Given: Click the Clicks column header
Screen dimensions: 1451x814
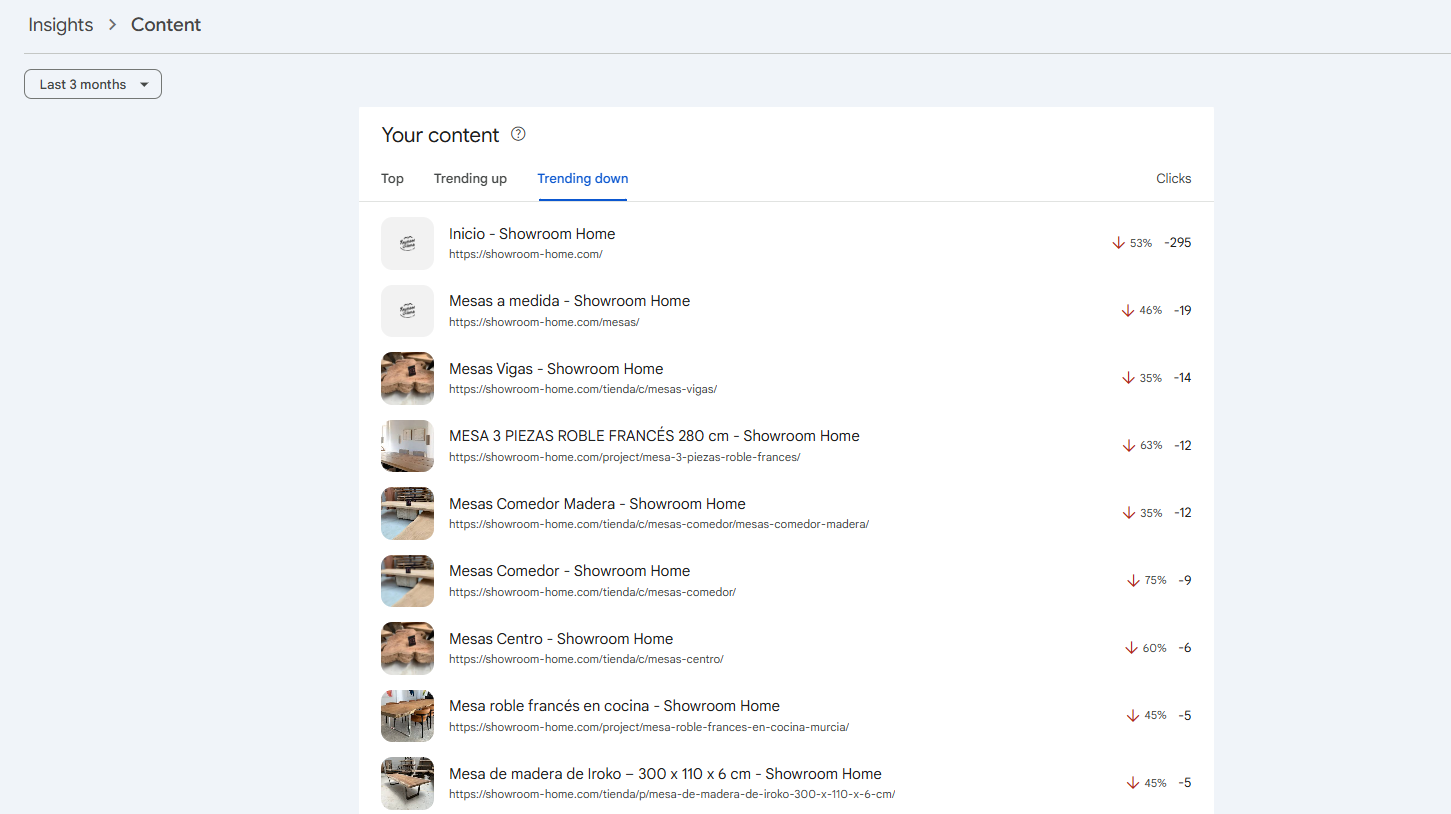Looking at the screenshot, I should point(1173,179).
